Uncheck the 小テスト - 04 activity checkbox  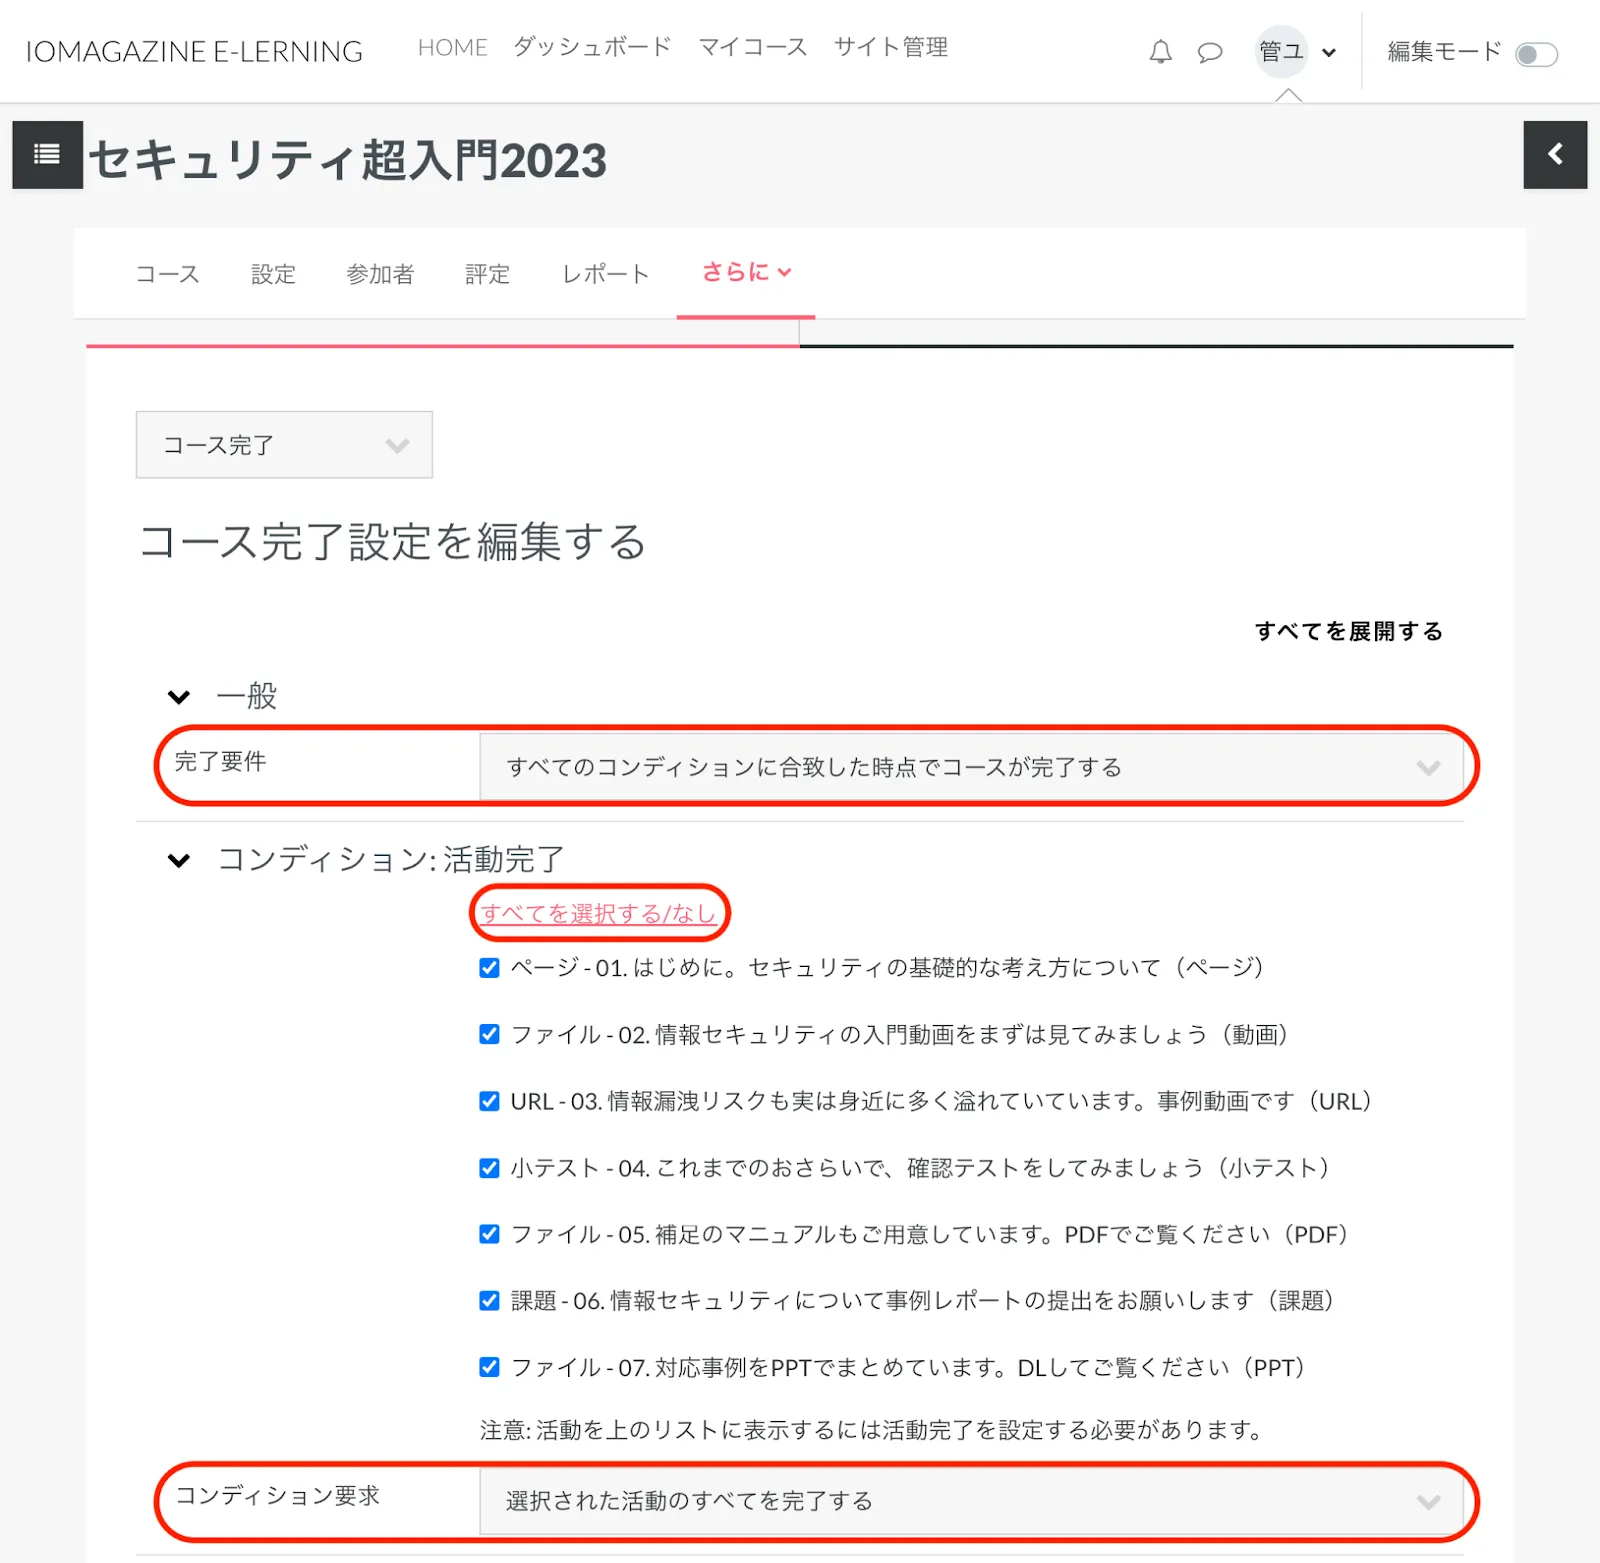click(489, 1168)
